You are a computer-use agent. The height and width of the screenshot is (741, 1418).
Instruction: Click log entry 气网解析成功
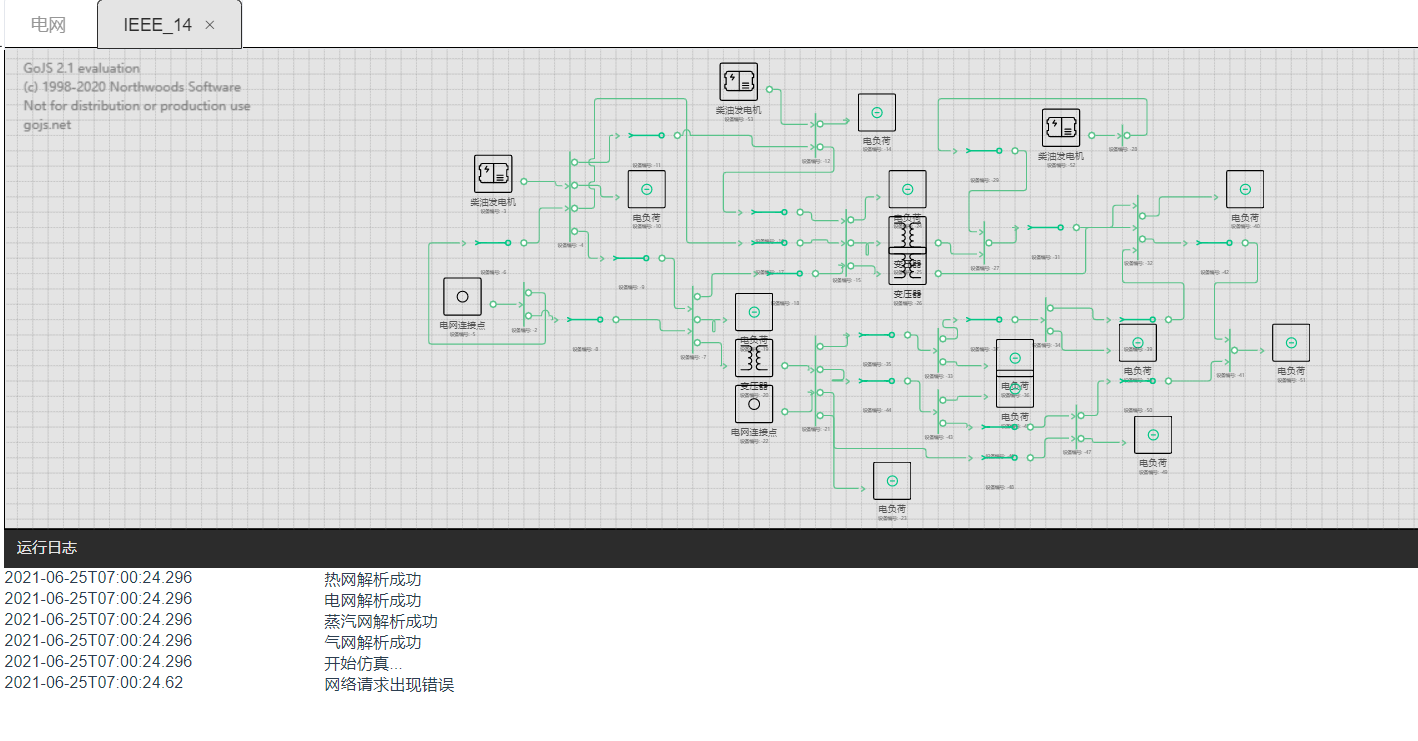372,642
